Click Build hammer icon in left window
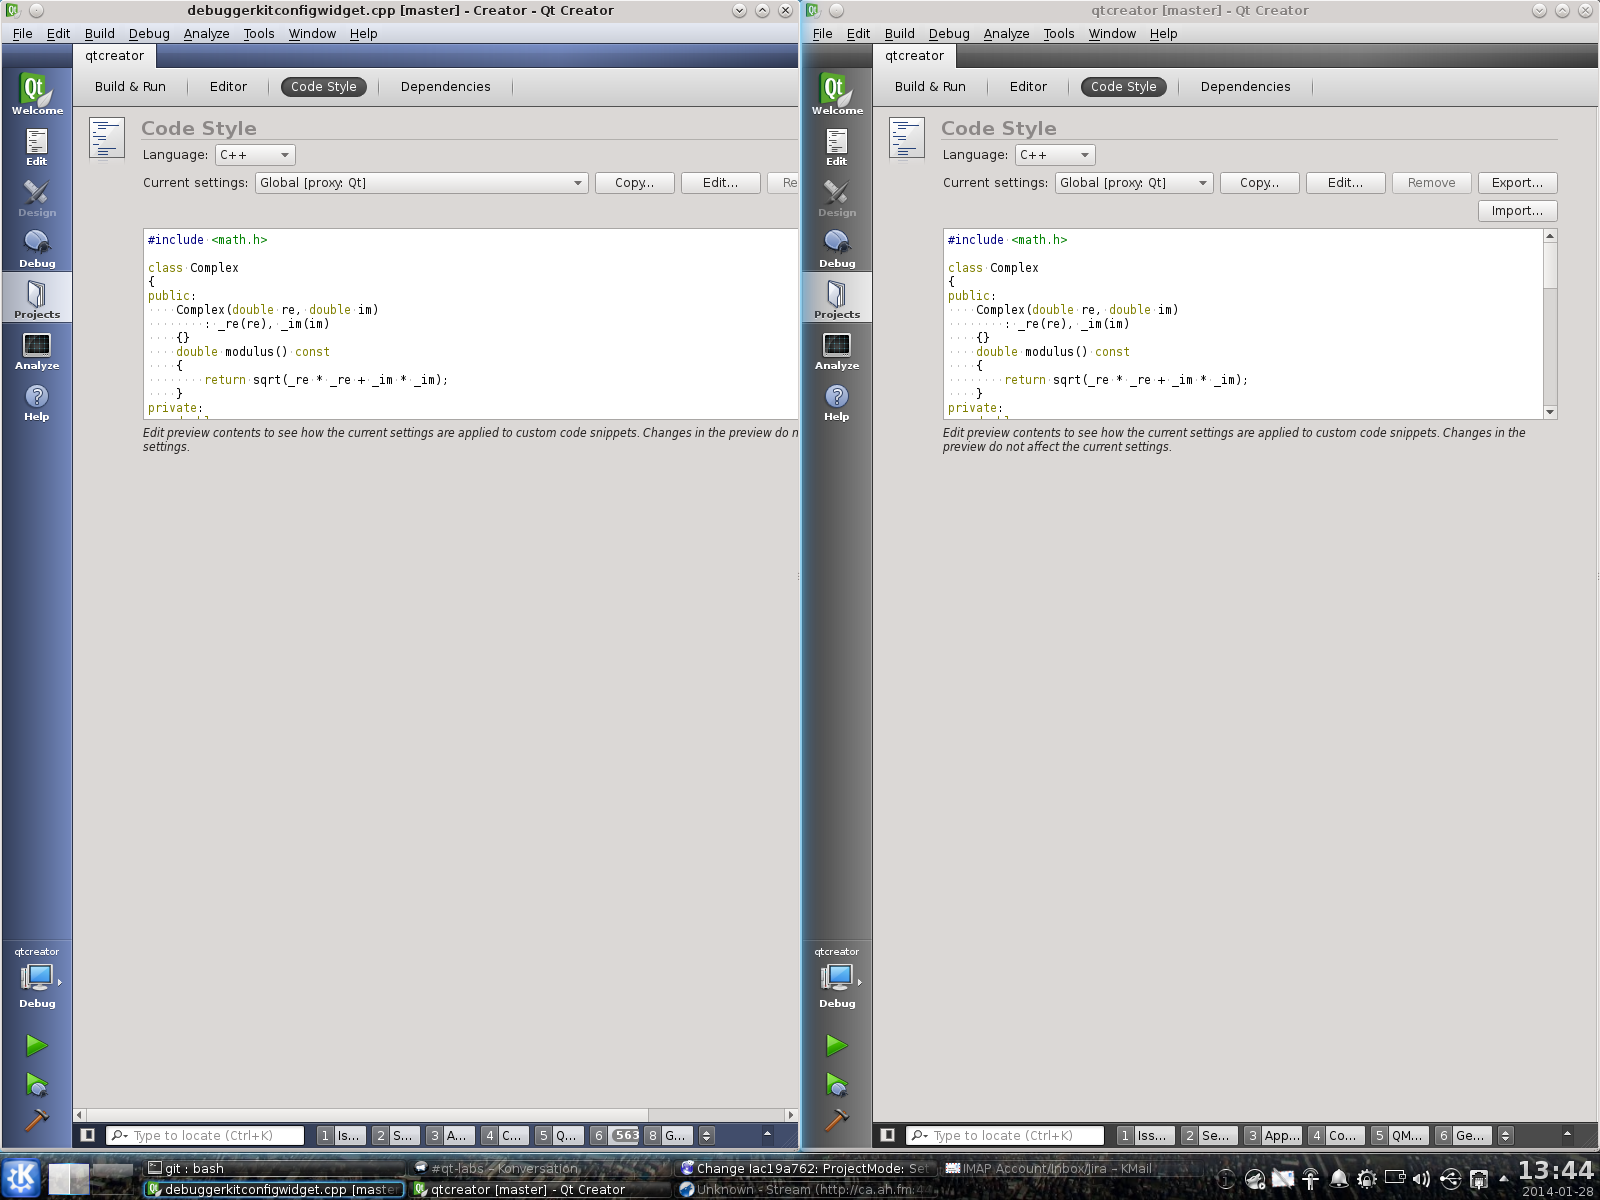1600x1200 pixels. pyautogui.click(x=37, y=1120)
